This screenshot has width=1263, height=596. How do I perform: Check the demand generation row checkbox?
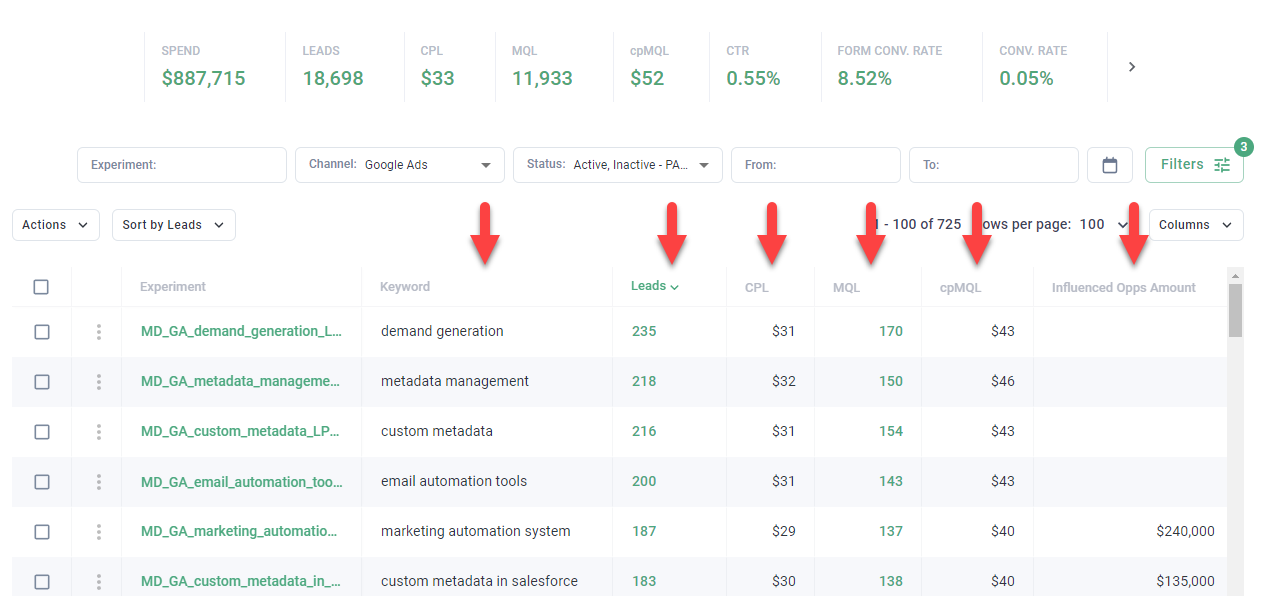[41, 332]
